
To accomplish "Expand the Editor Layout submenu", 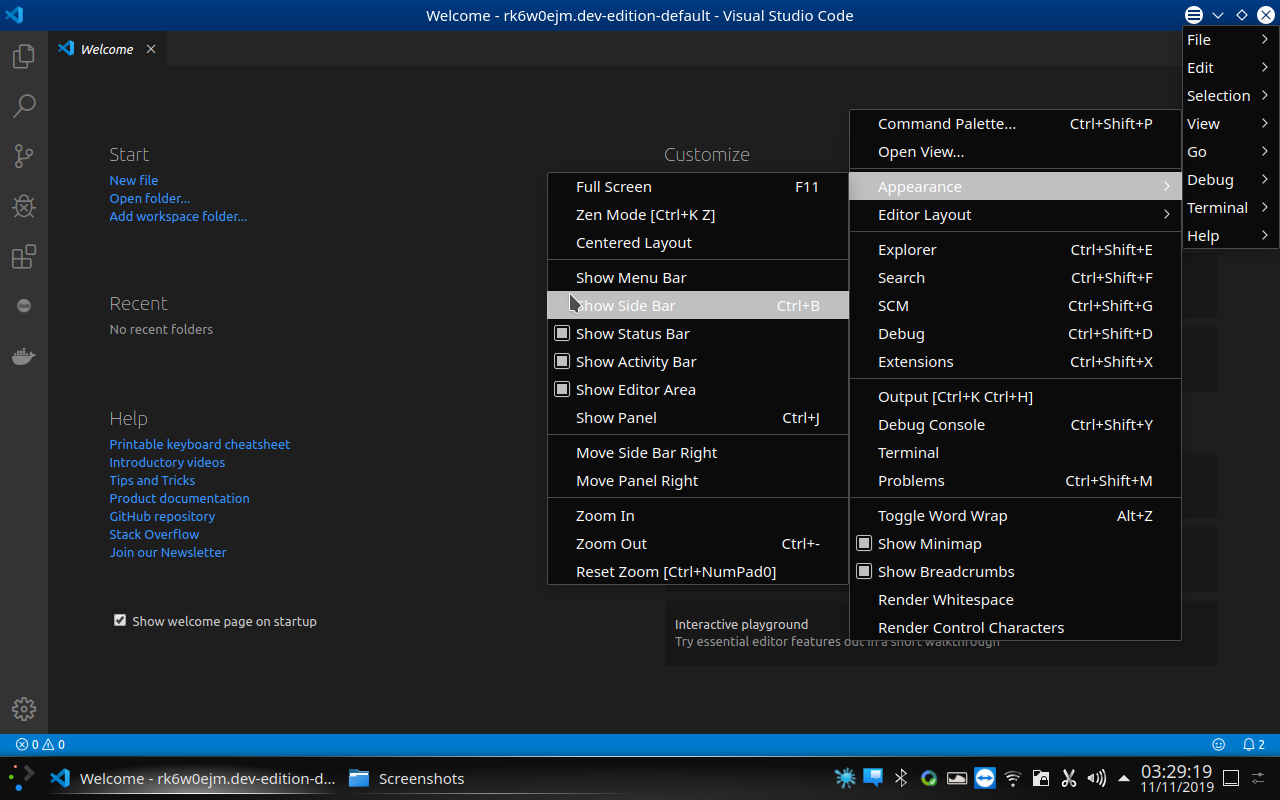I will point(1015,214).
